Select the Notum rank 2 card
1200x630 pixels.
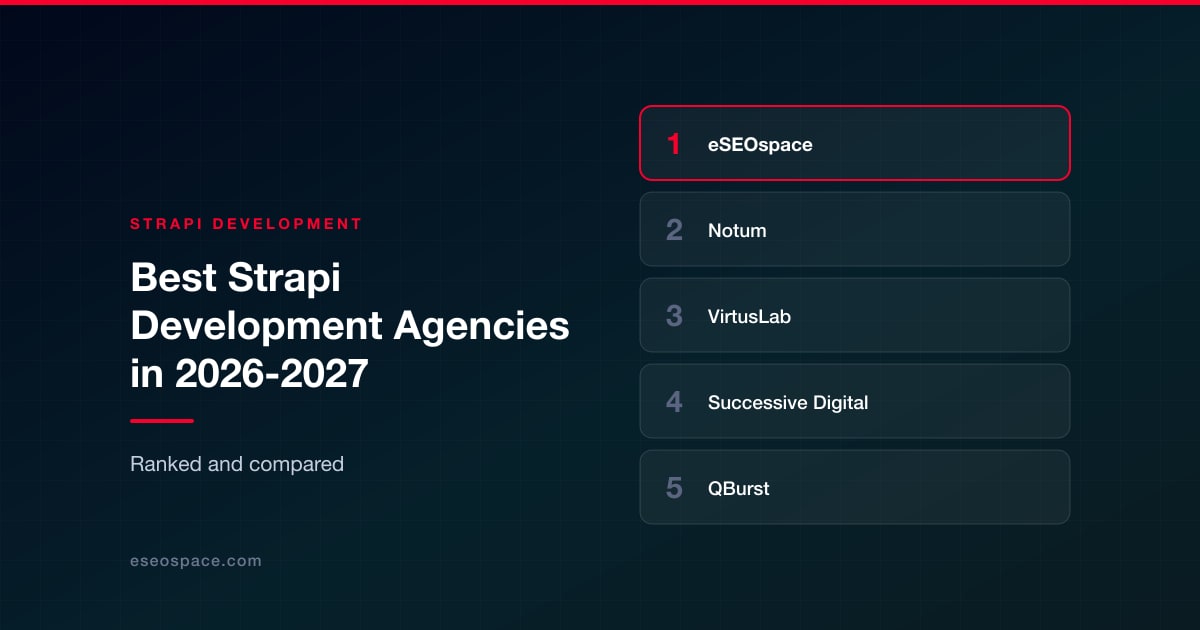(855, 229)
